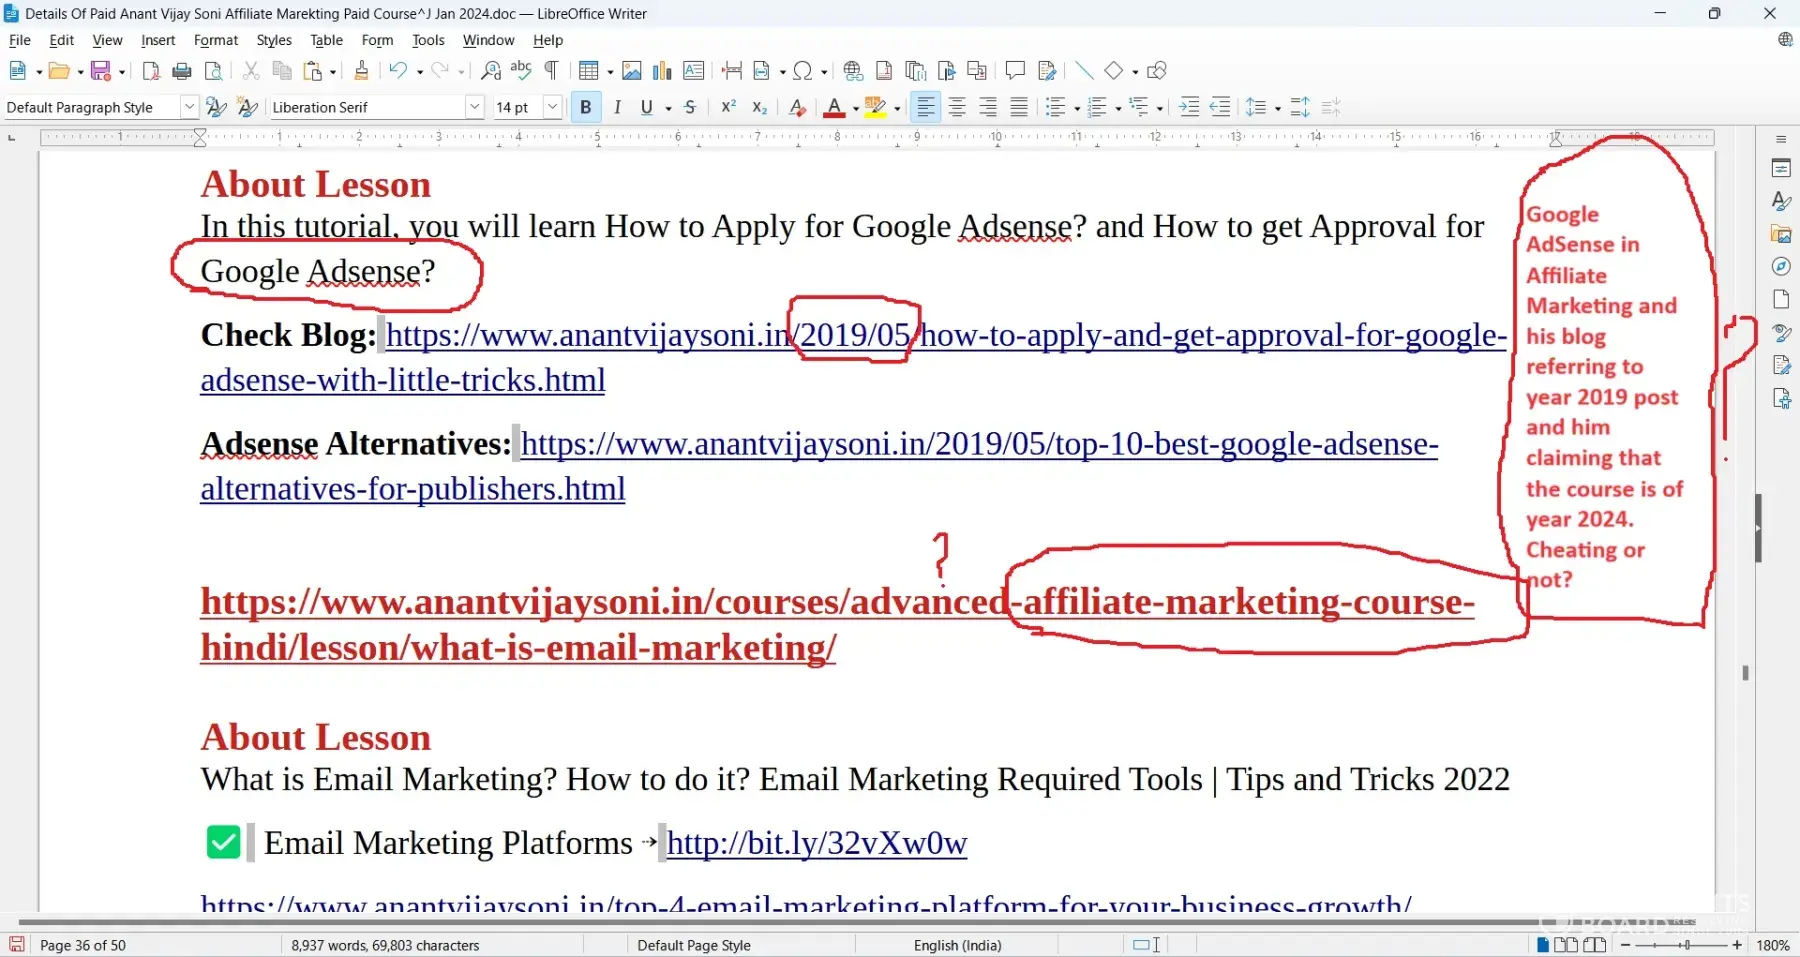The width and height of the screenshot is (1800, 957).
Task: Open Find and Replace tool
Action: pyautogui.click(x=490, y=71)
